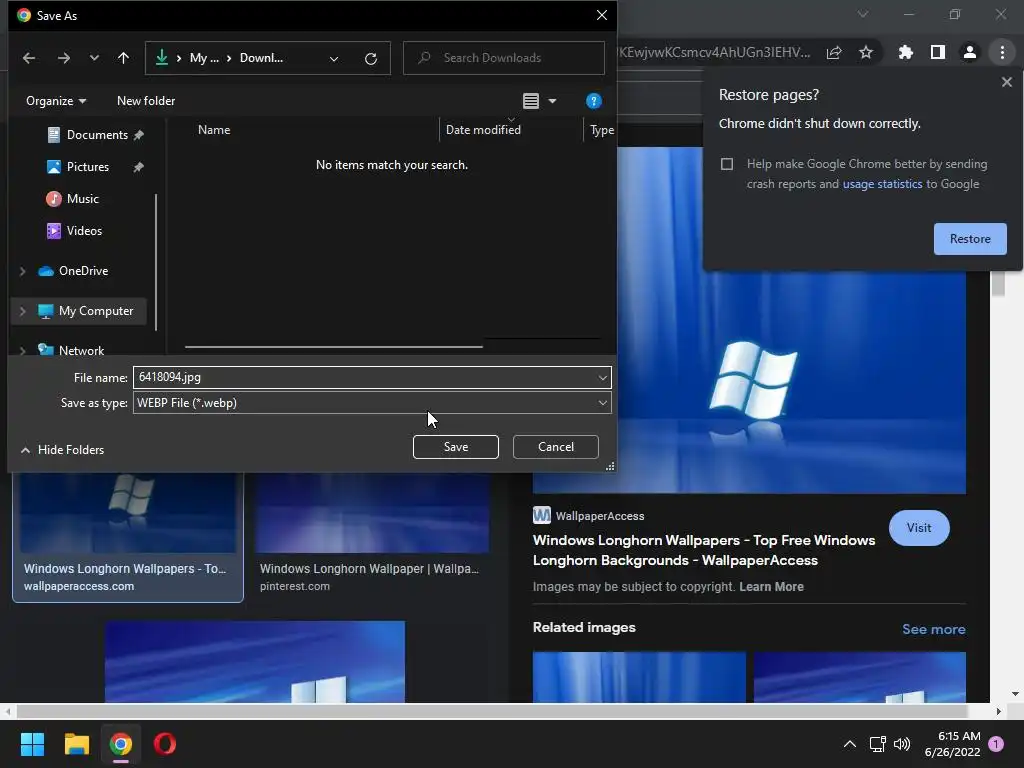This screenshot has width=1024, height=768.
Task: Open the wallpaperaccess.com result thumbnail
Action: pos(128,513)
